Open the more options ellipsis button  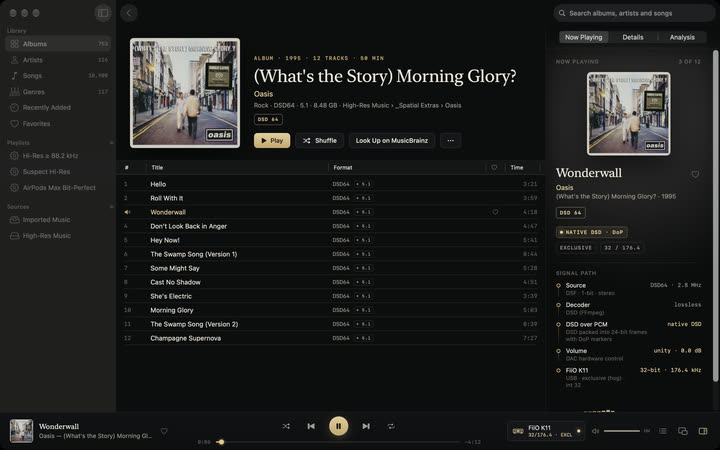[x=450, y=141]
